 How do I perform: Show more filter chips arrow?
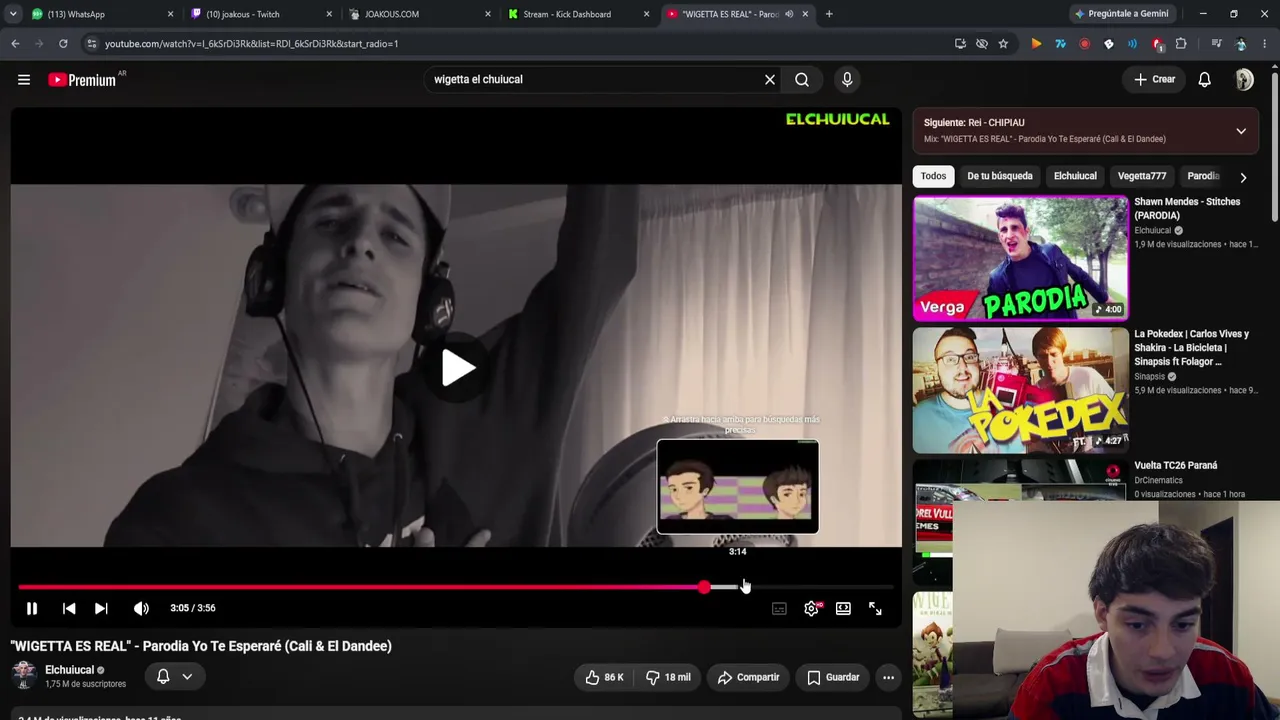[1243, 177]
